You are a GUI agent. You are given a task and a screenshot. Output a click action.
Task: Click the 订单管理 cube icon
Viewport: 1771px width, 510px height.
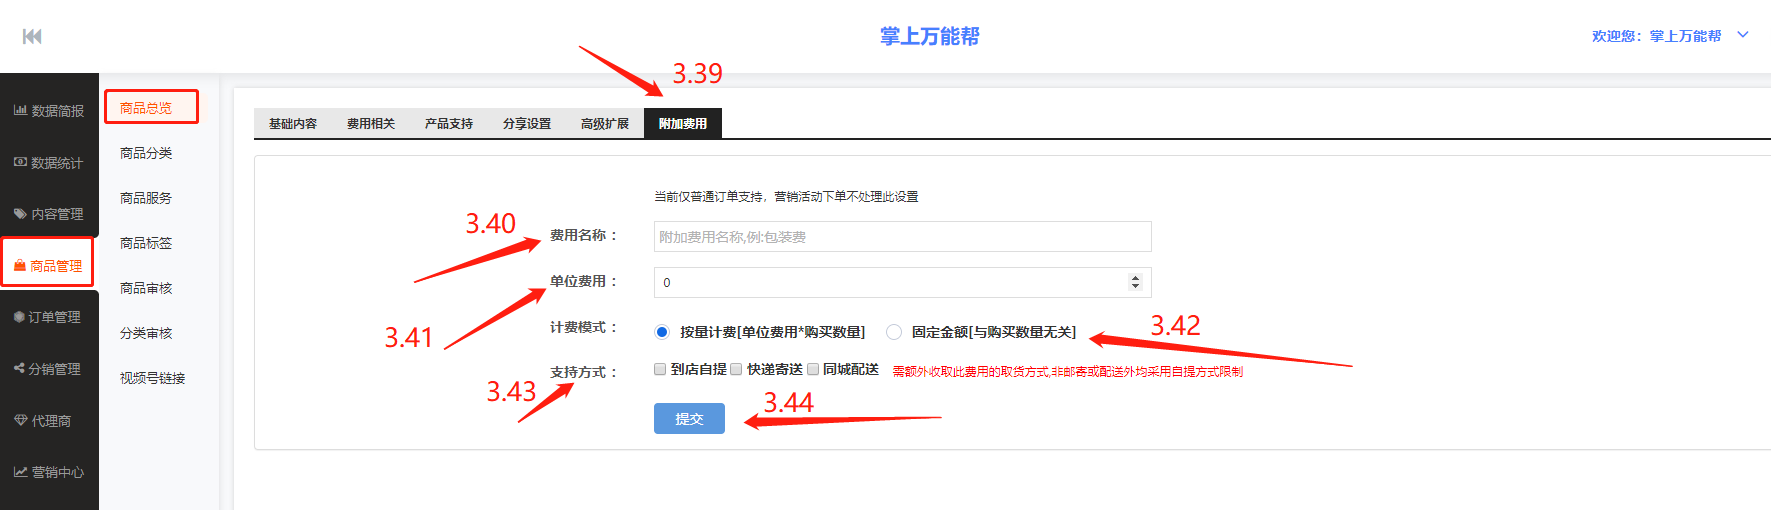[x=19, y=317]
